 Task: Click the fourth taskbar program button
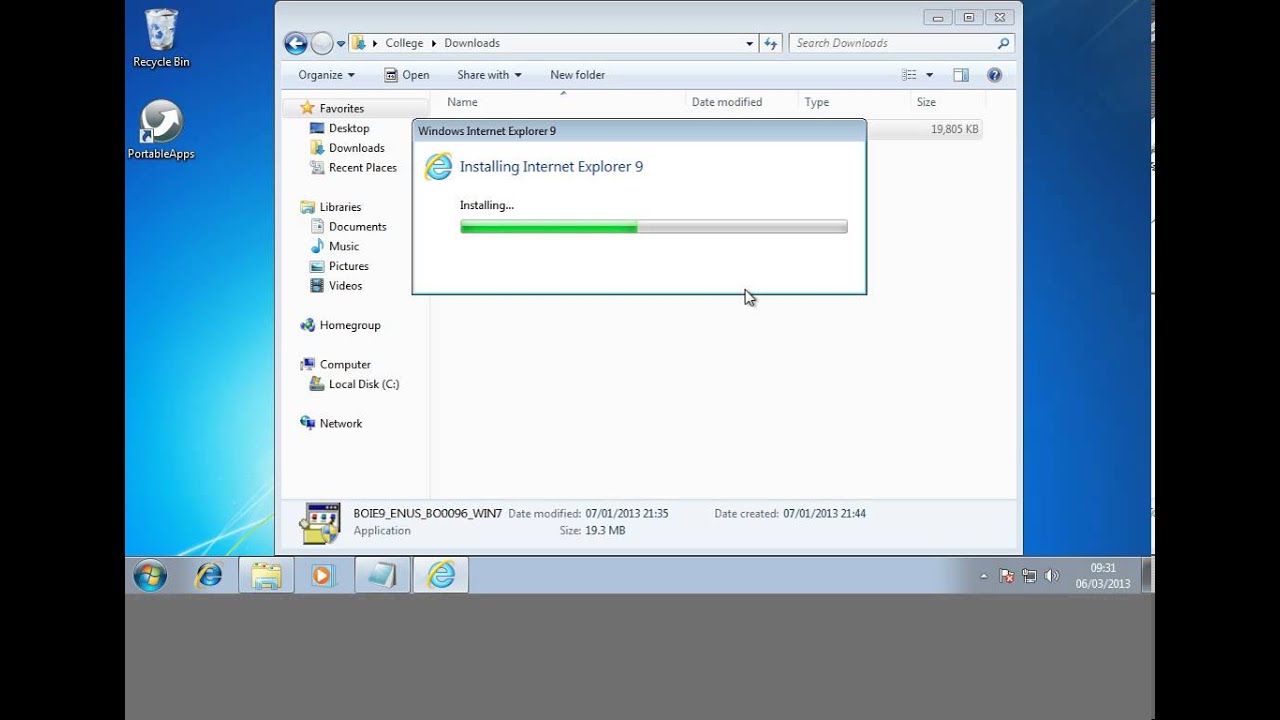[381, 575]
